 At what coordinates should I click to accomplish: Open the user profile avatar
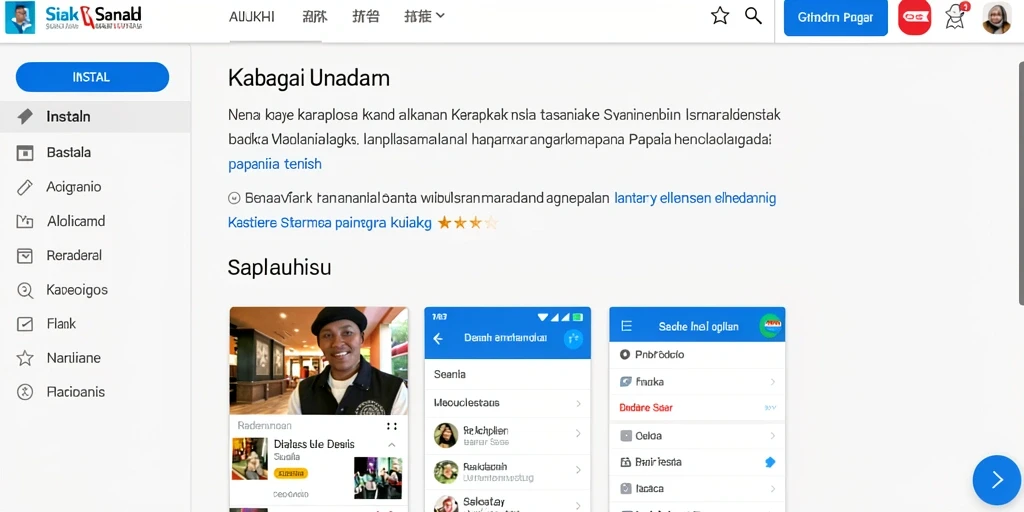coord(997,18)
